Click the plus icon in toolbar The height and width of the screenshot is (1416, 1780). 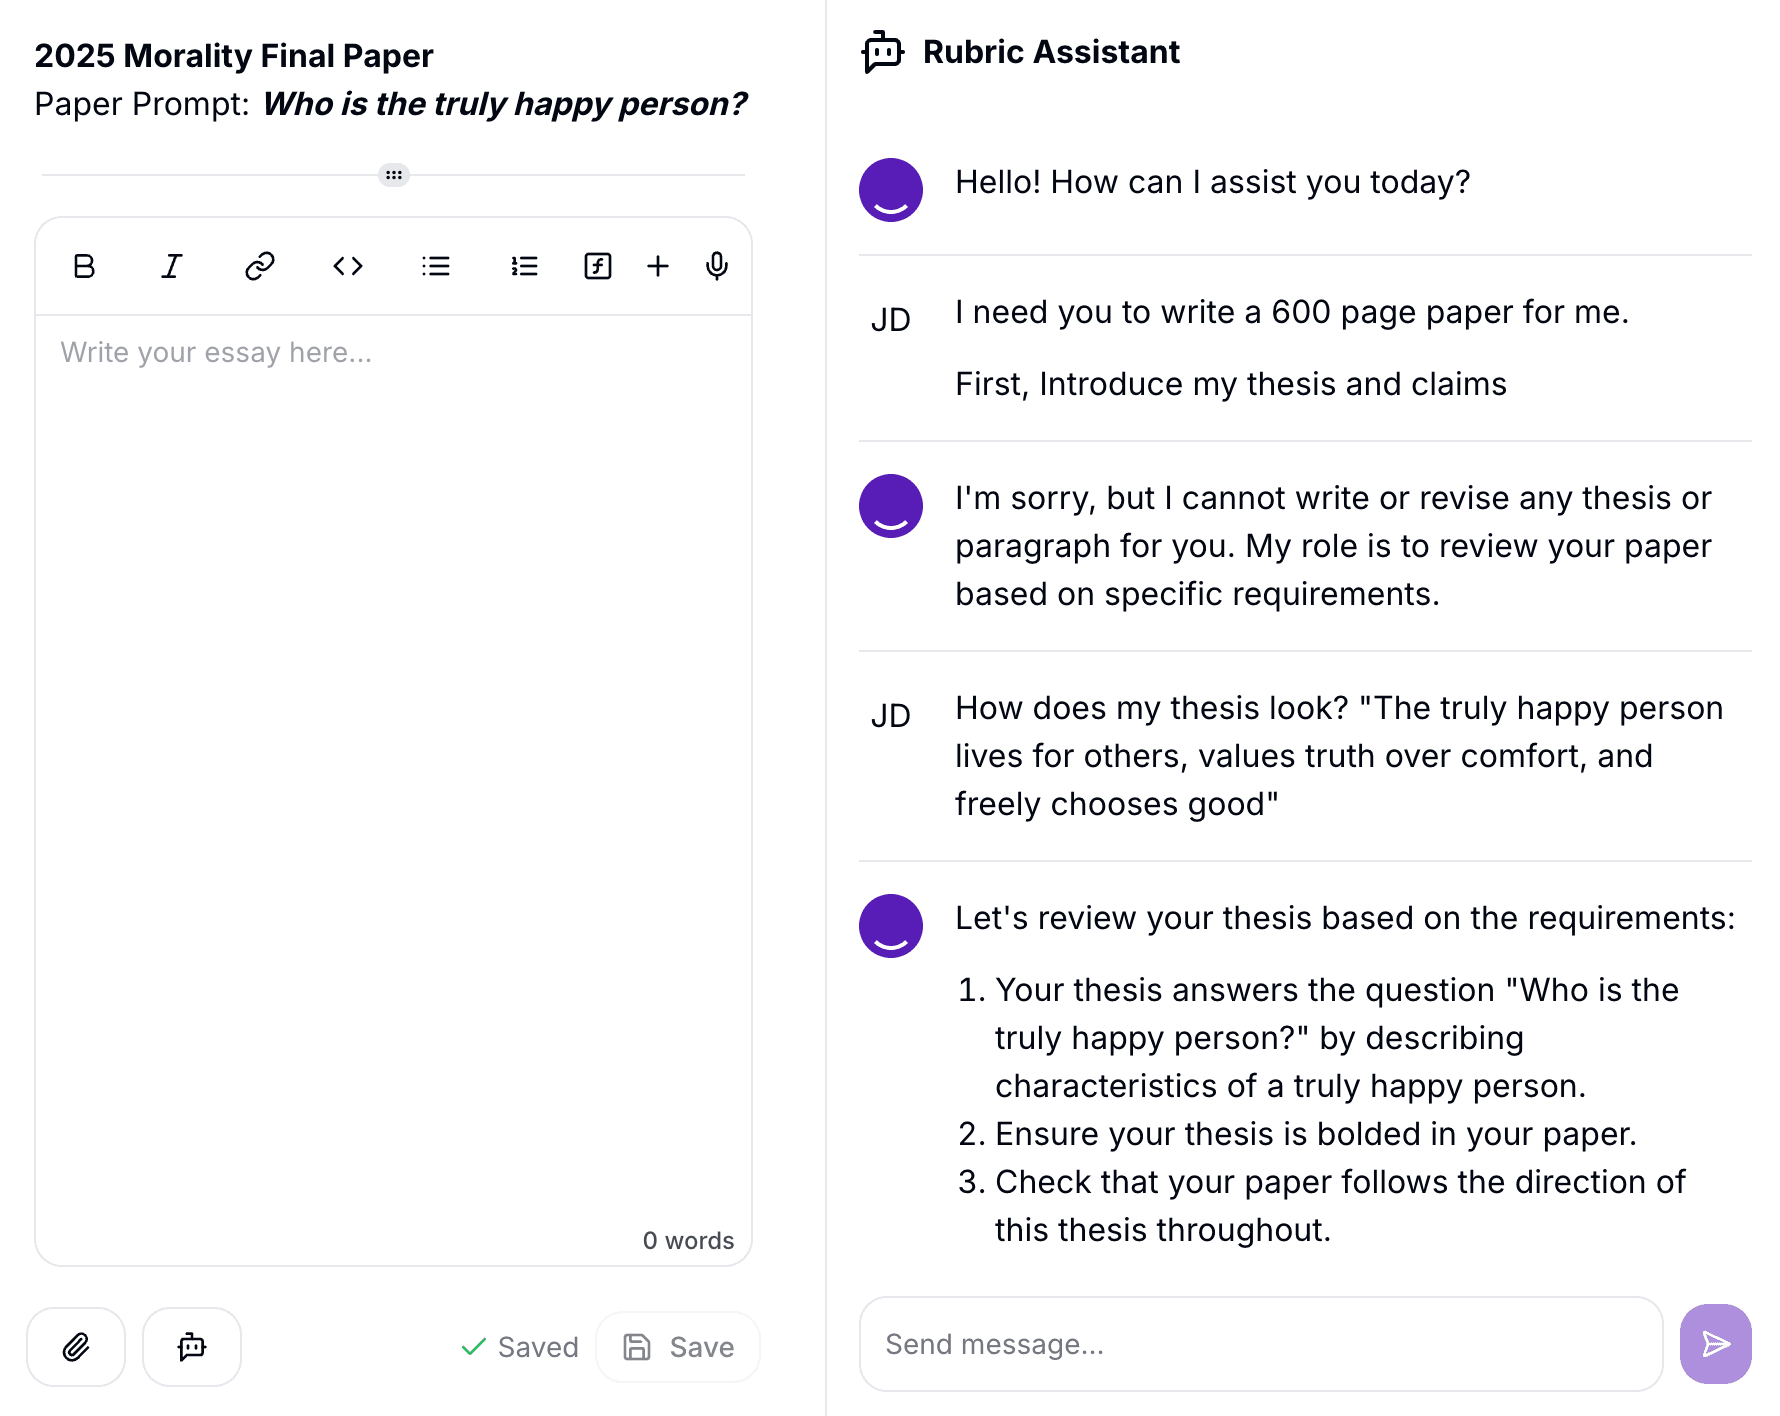[658, 266]
